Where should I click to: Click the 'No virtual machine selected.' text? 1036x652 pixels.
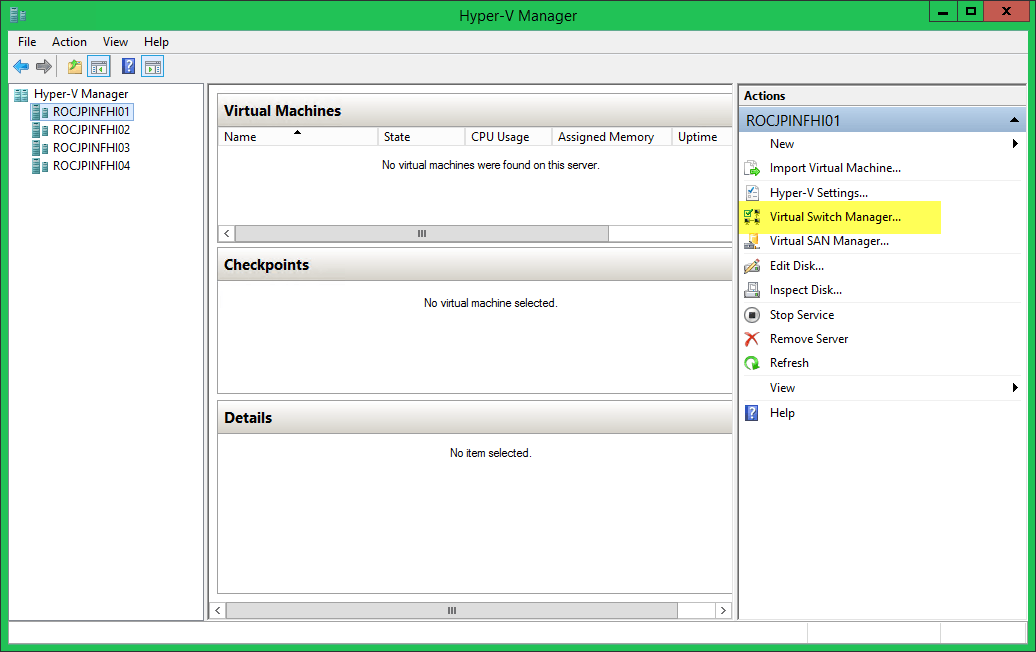click(x=491, y=303)
